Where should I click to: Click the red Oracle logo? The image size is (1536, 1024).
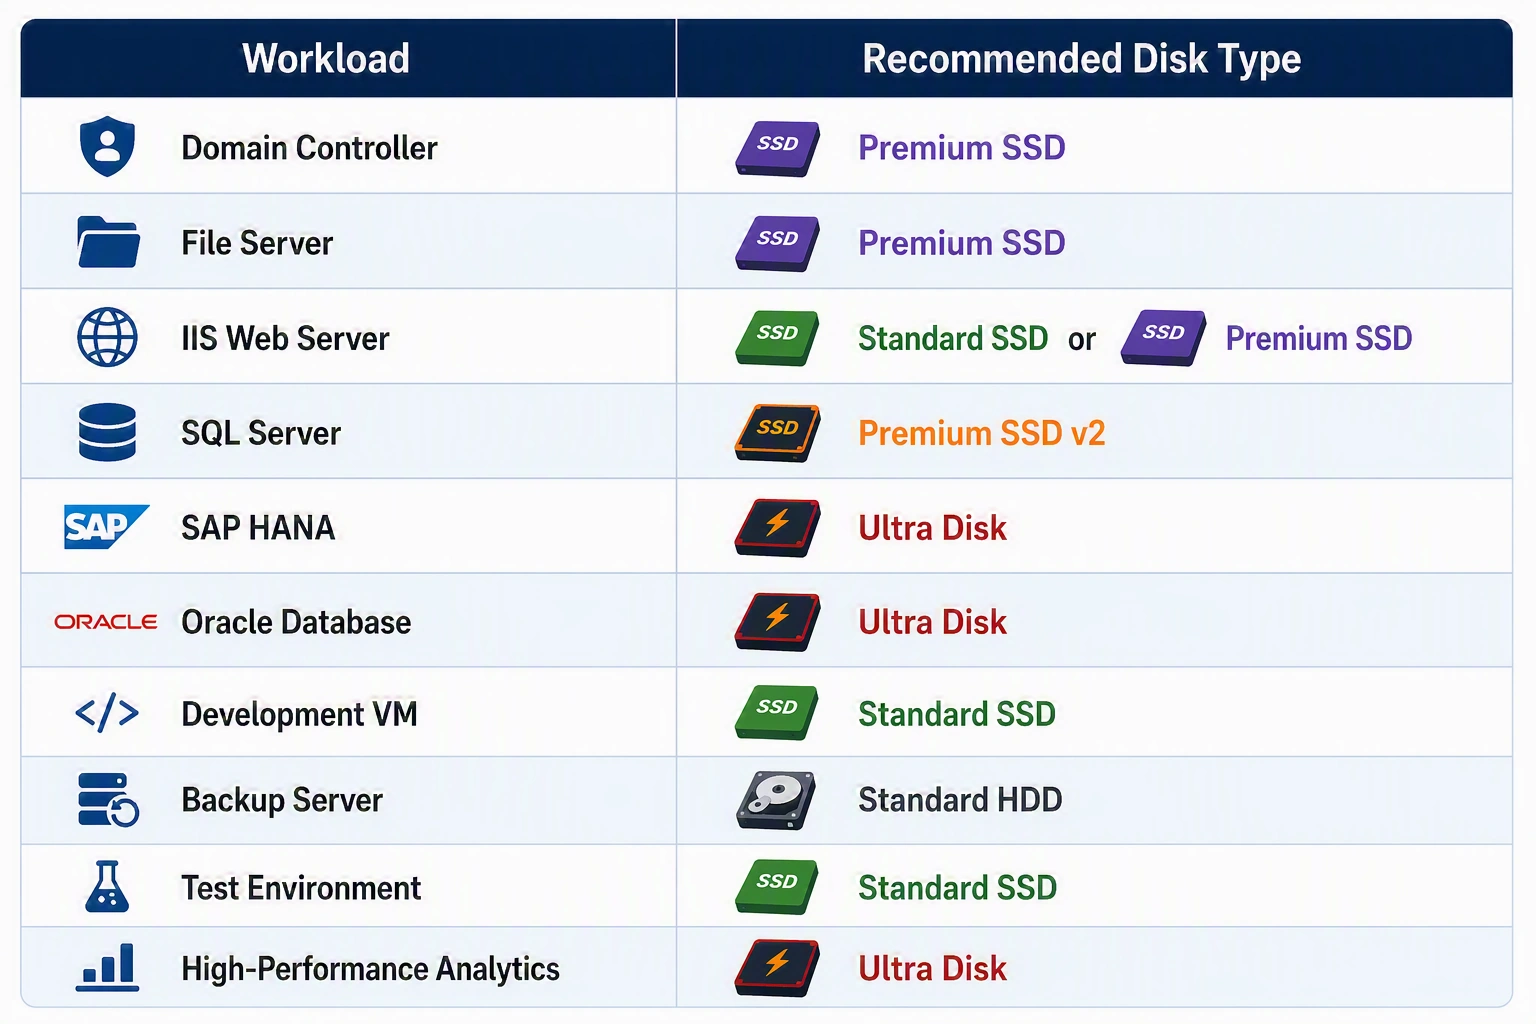coord(106,622)
